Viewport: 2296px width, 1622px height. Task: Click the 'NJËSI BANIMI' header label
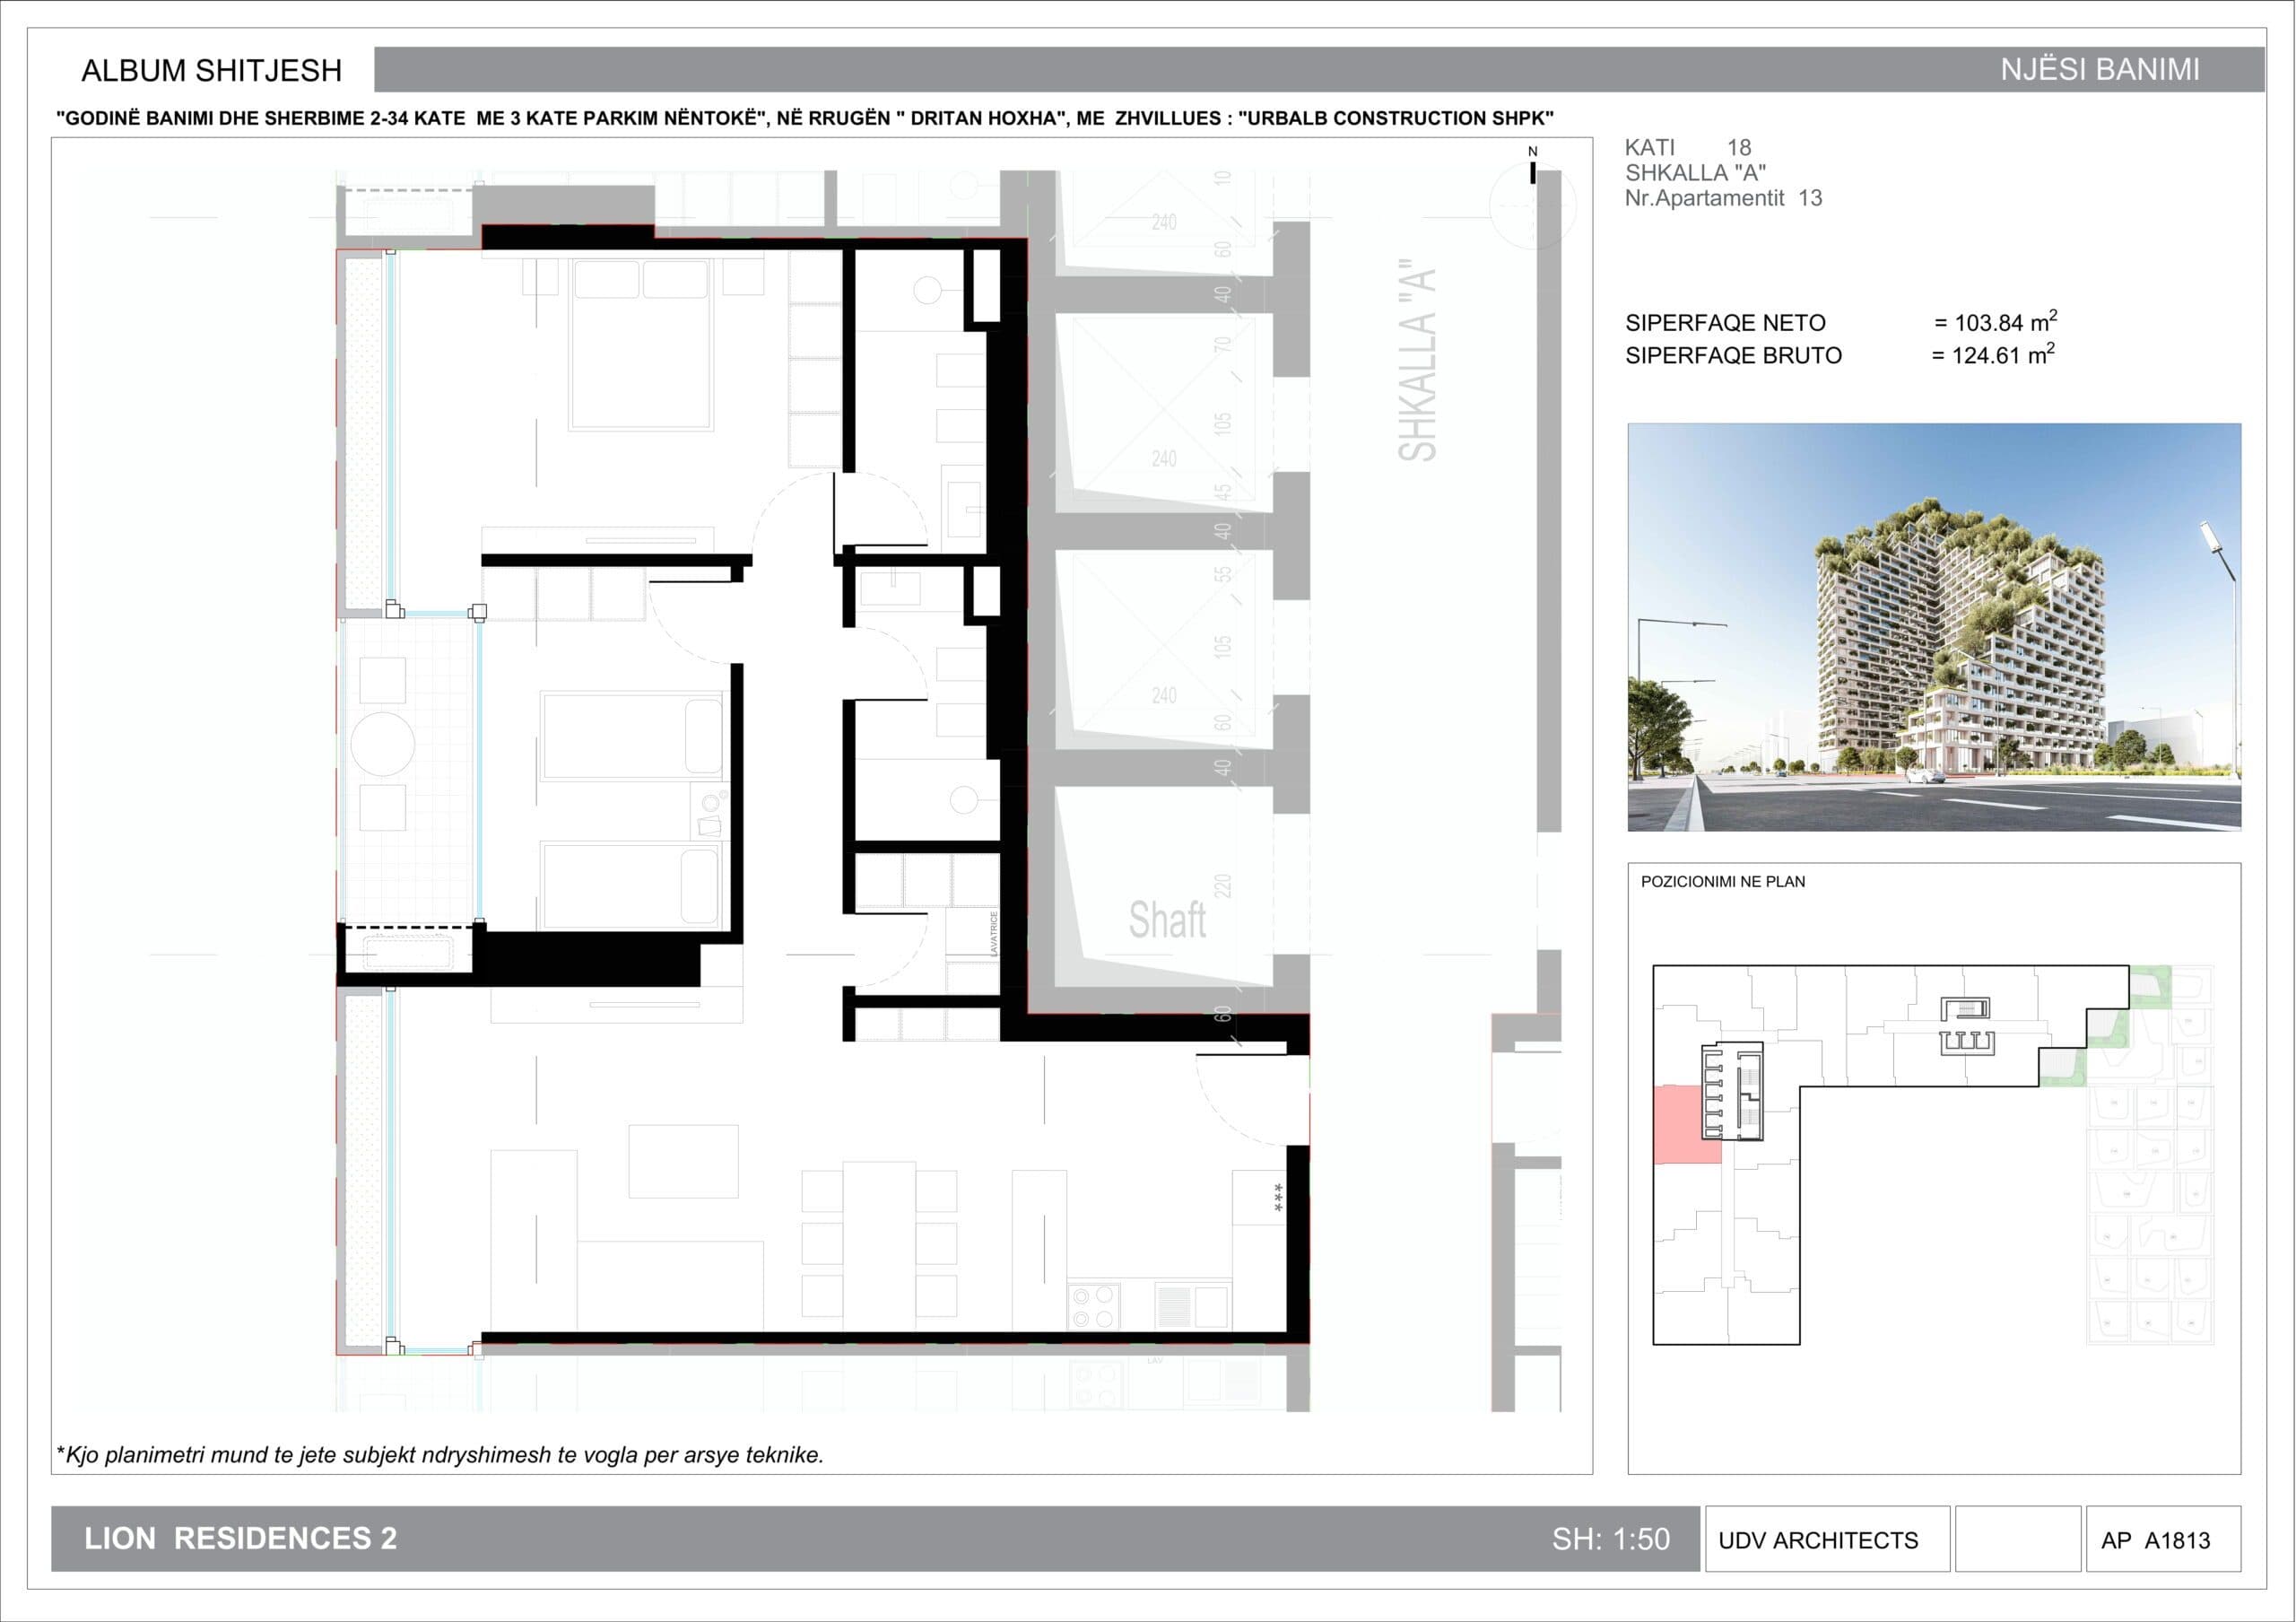coord(2099,70)
